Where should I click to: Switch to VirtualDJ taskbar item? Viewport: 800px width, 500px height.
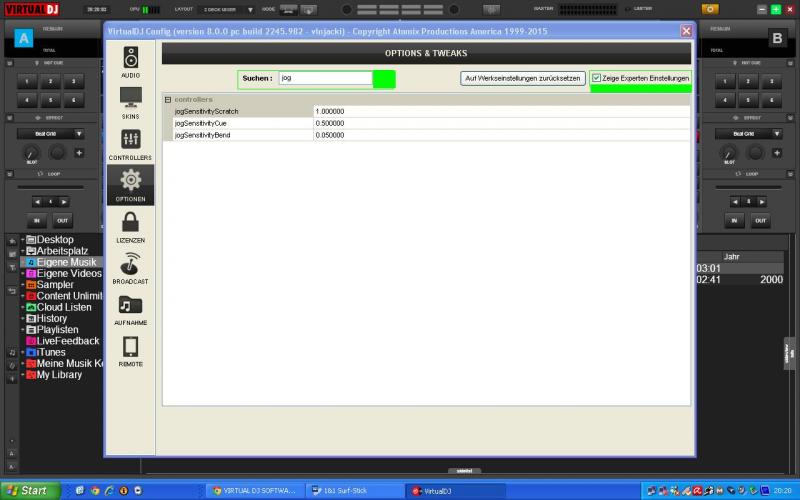tap(455, 491)
